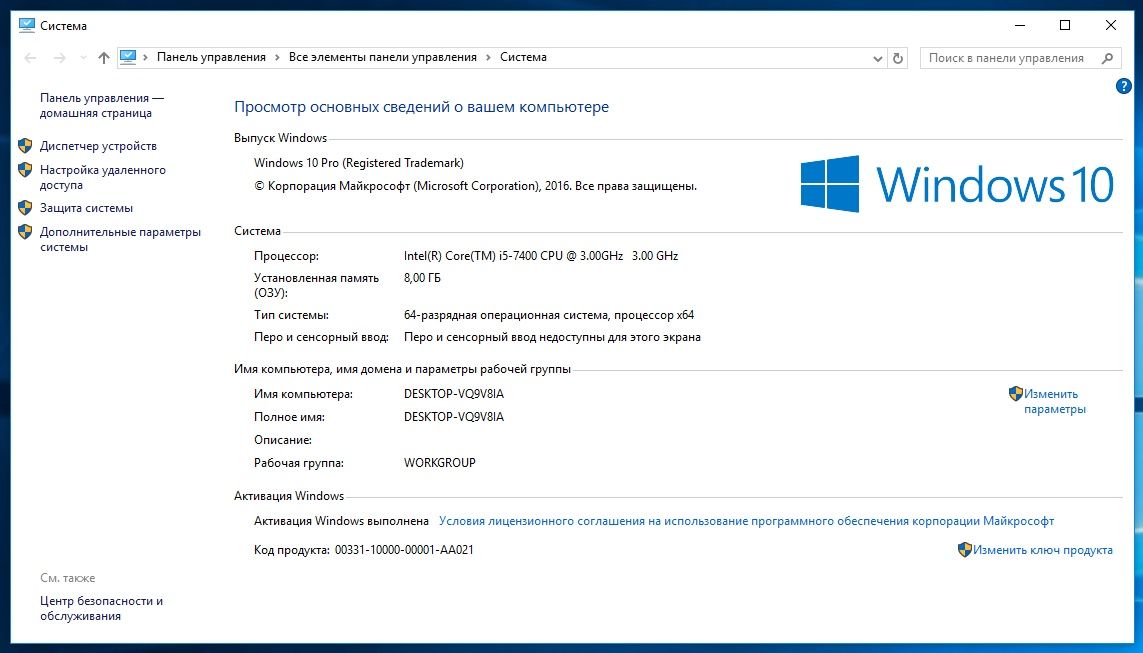1143x653 pixels.
Task: Open Microsoft license terms link
Action: tap(746, 521)
